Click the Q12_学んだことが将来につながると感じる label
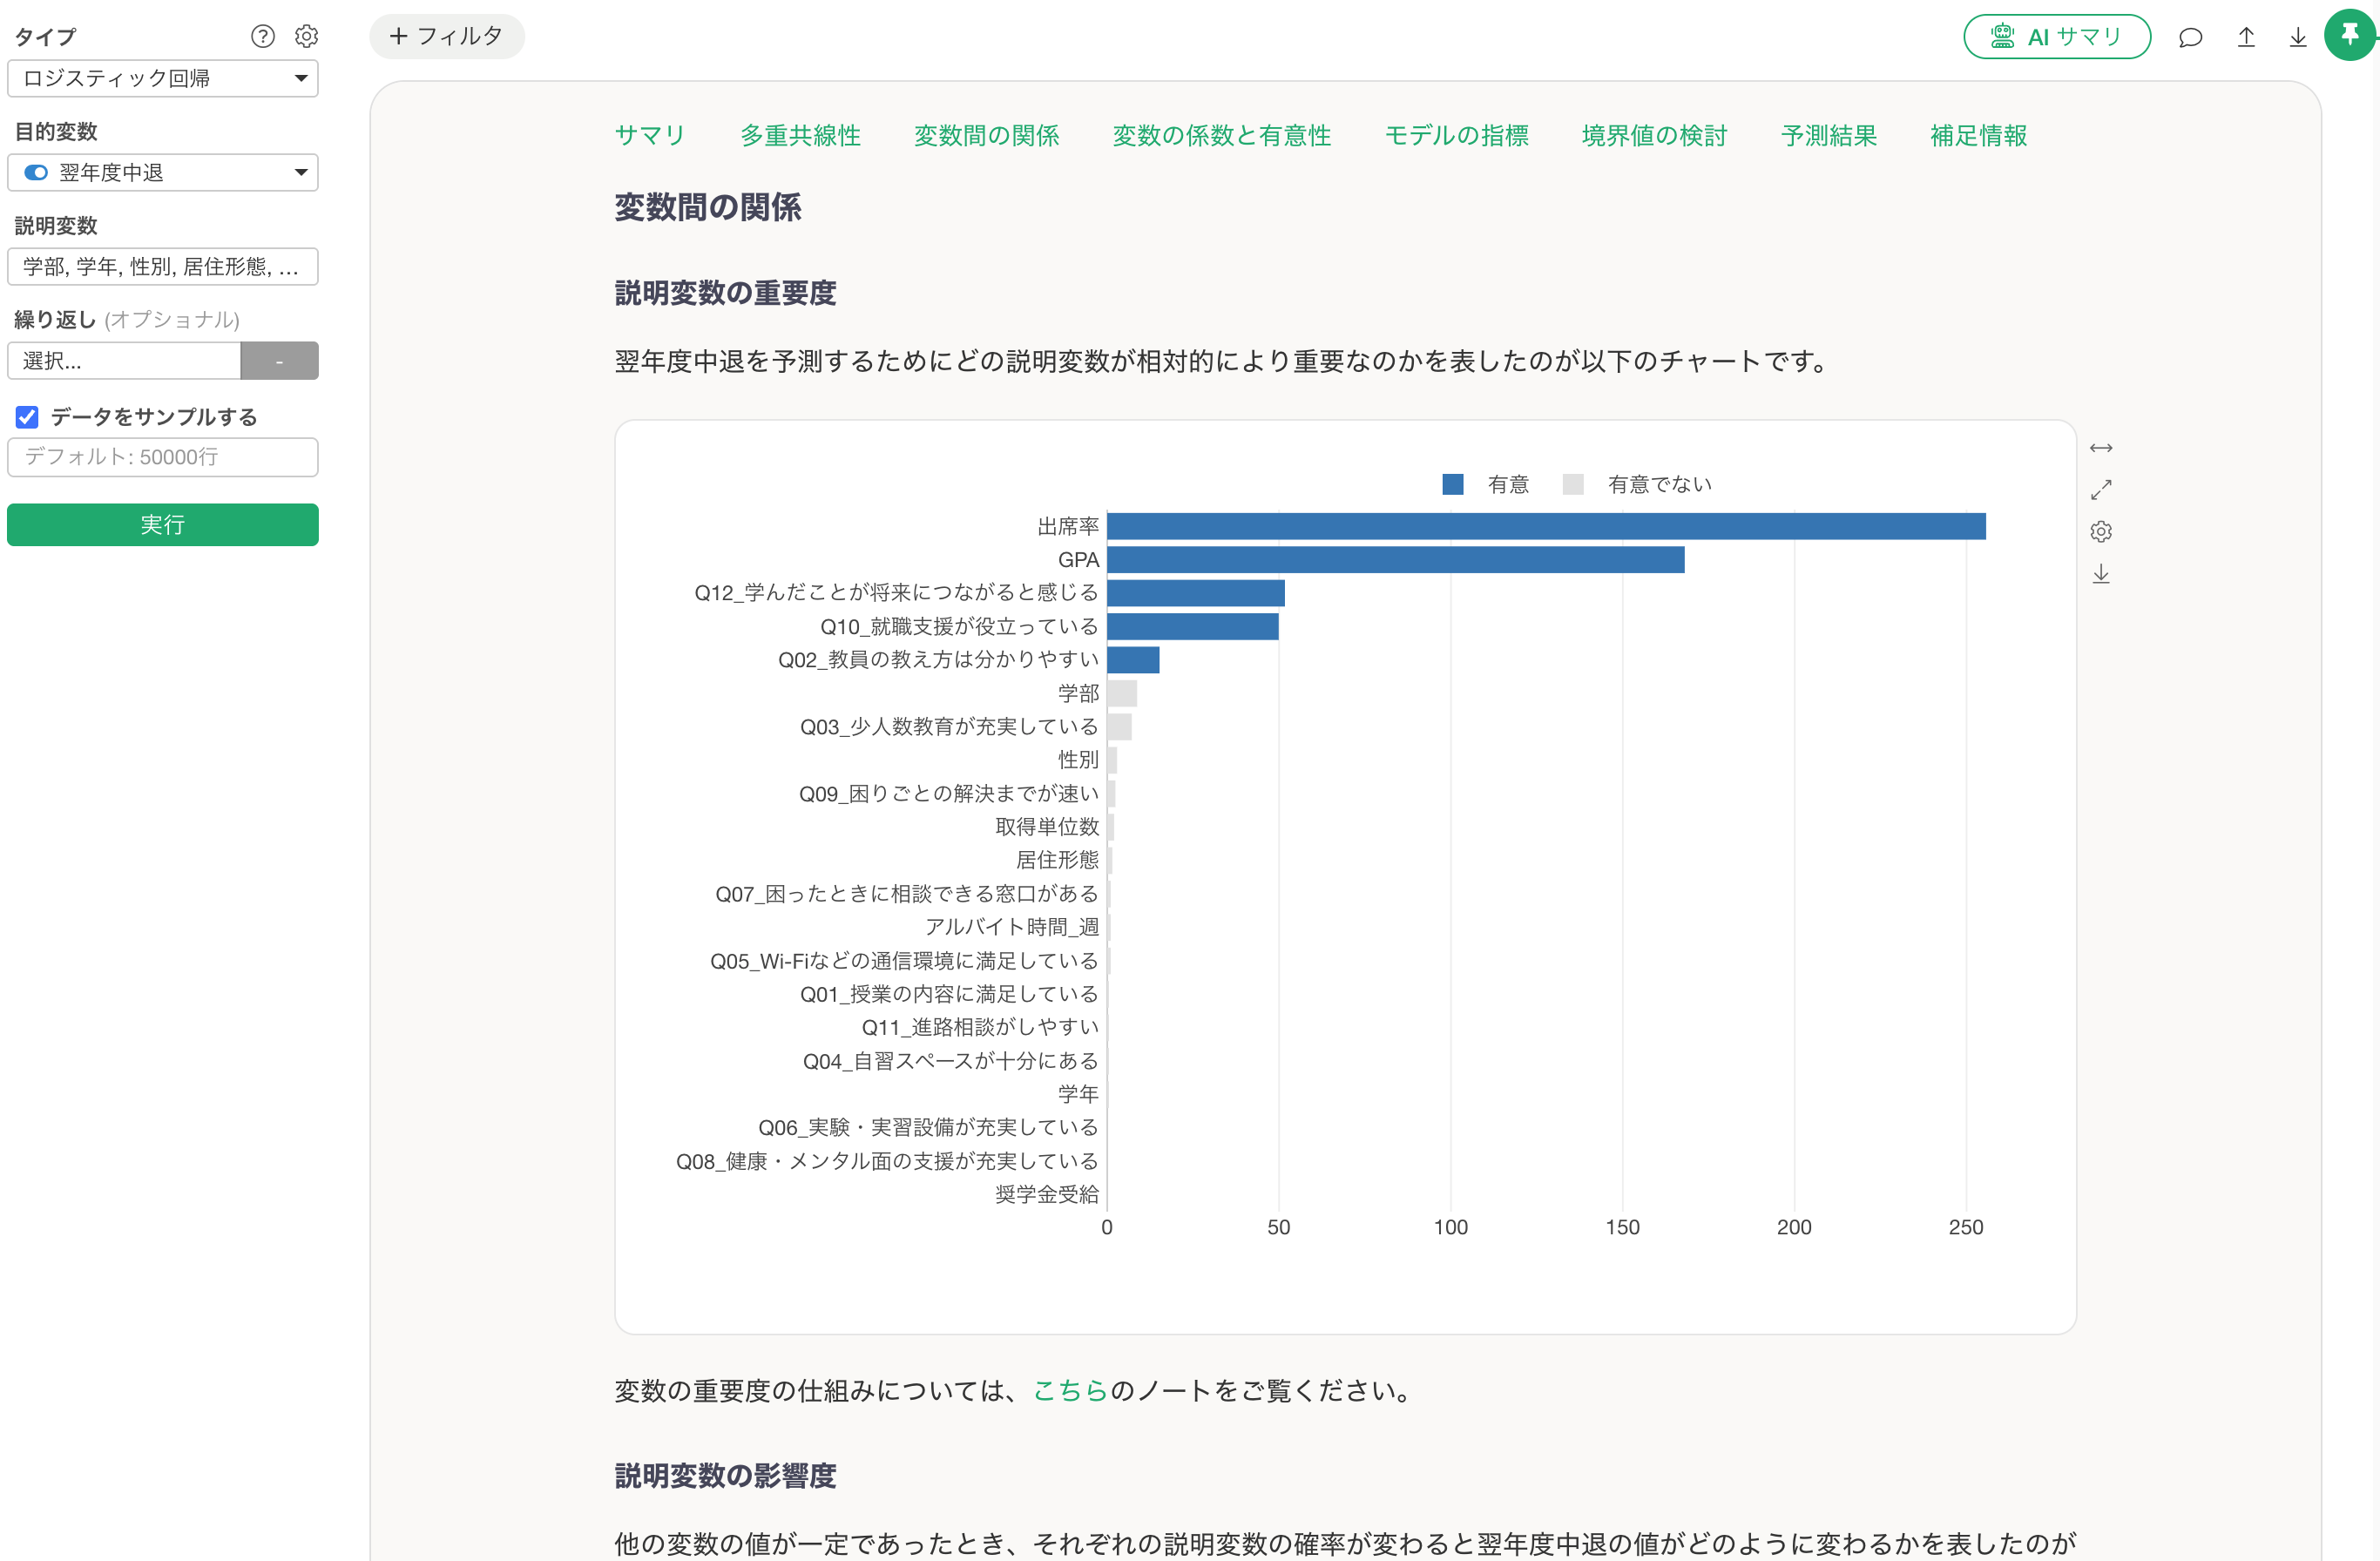Image resolution: width=2380 pixels, height=1561 pixels. (x=896, y=593)
